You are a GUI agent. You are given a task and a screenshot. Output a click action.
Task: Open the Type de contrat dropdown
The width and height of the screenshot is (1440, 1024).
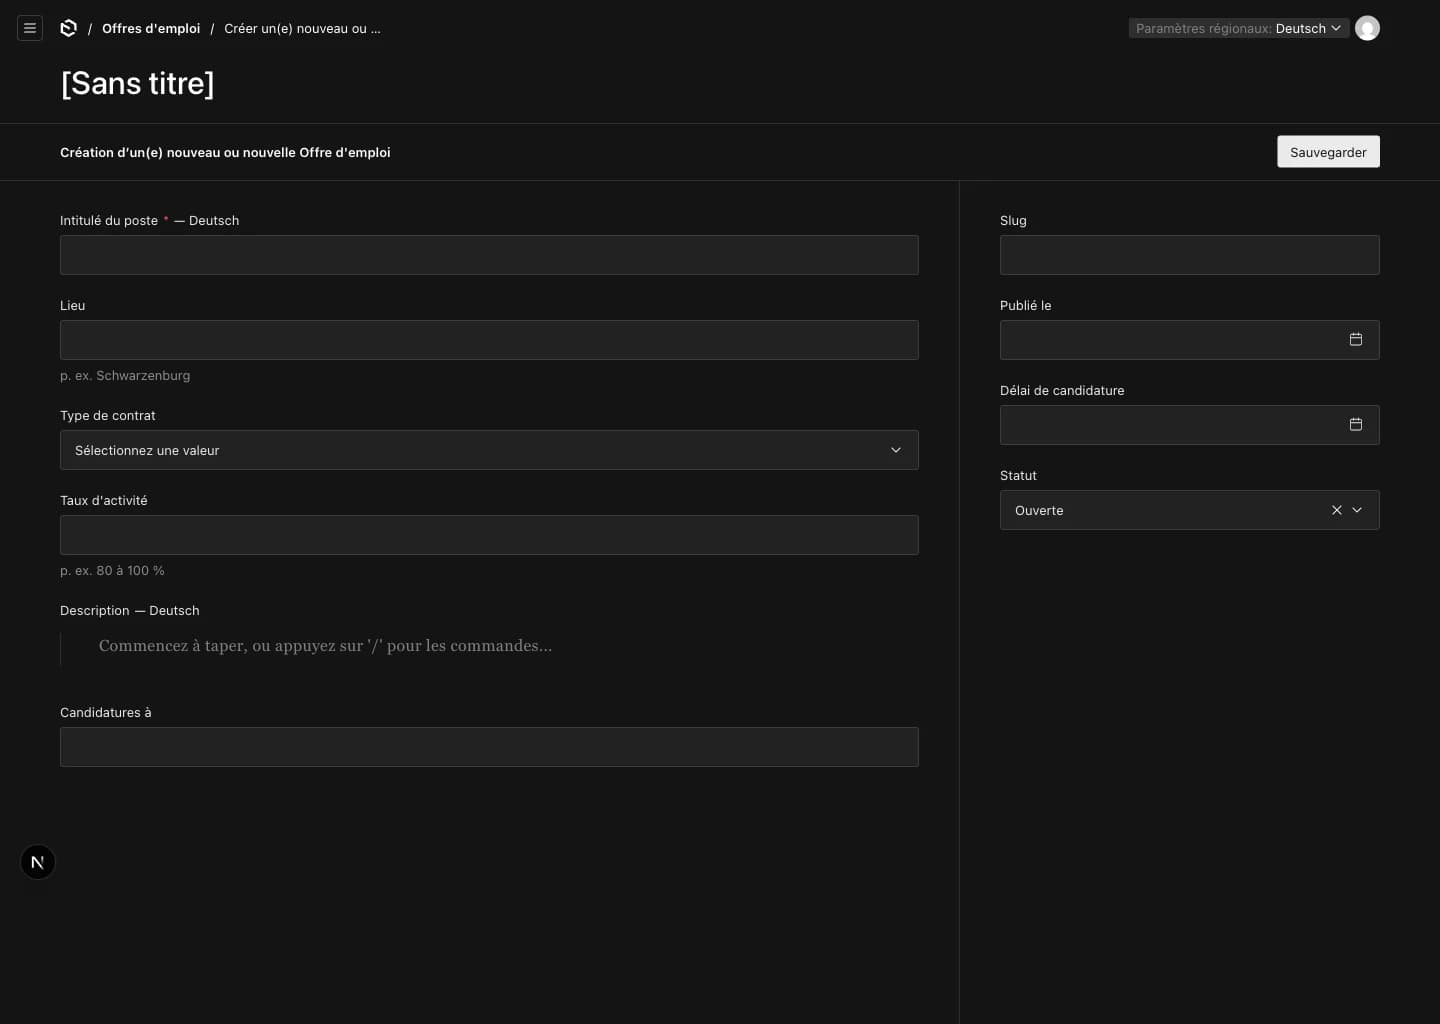(x=489, y=450)
